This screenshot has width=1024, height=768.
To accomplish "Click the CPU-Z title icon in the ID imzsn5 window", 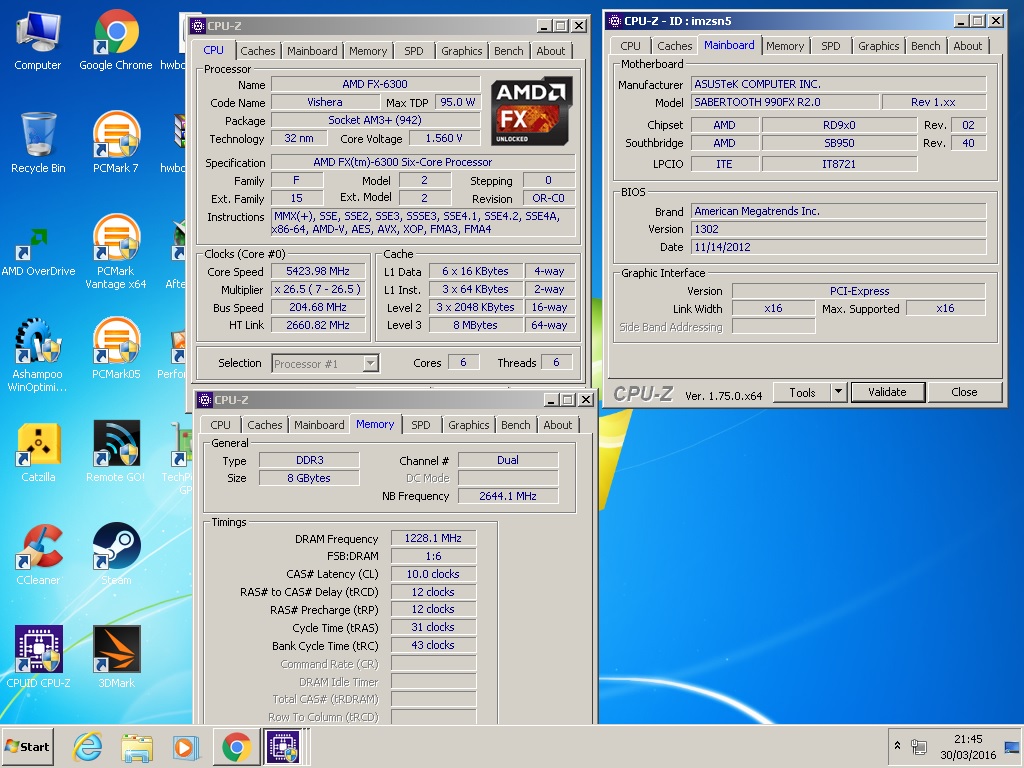I will tap(615, 21).
